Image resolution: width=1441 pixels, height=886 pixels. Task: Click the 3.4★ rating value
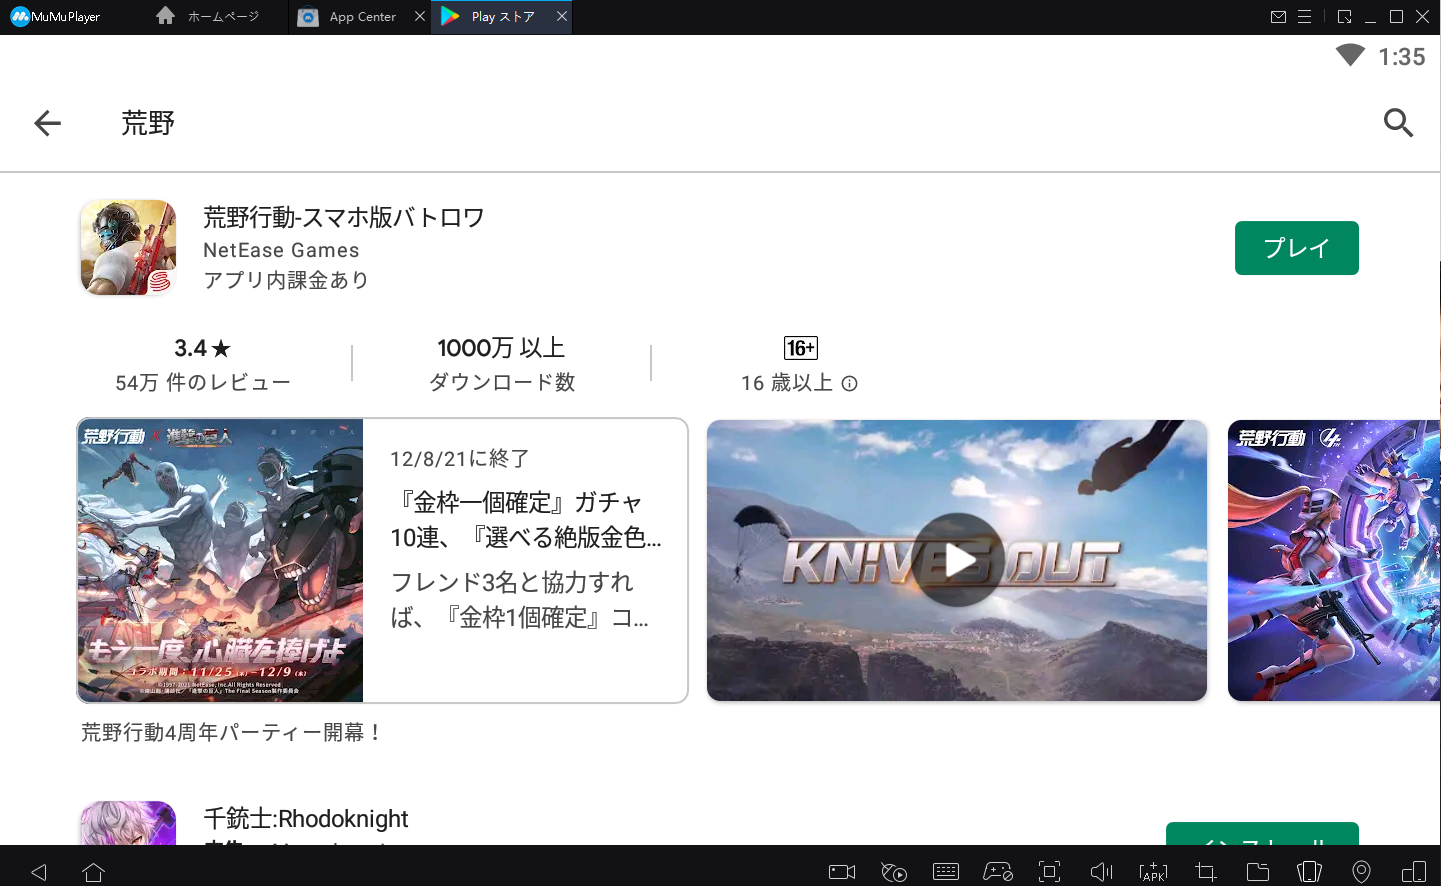tap(202, 348)
